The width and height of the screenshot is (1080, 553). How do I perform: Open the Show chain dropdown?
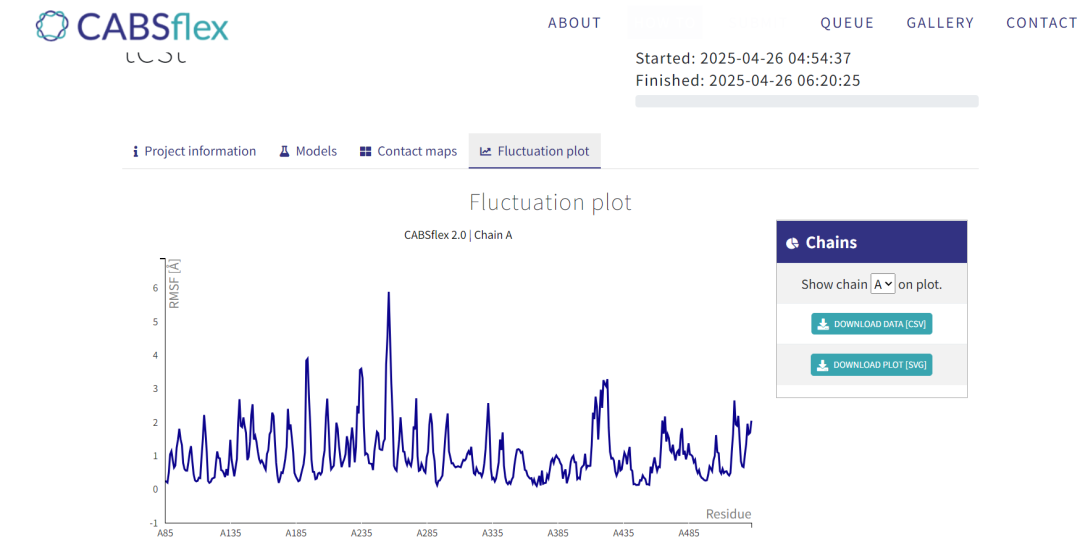point(882,284)
